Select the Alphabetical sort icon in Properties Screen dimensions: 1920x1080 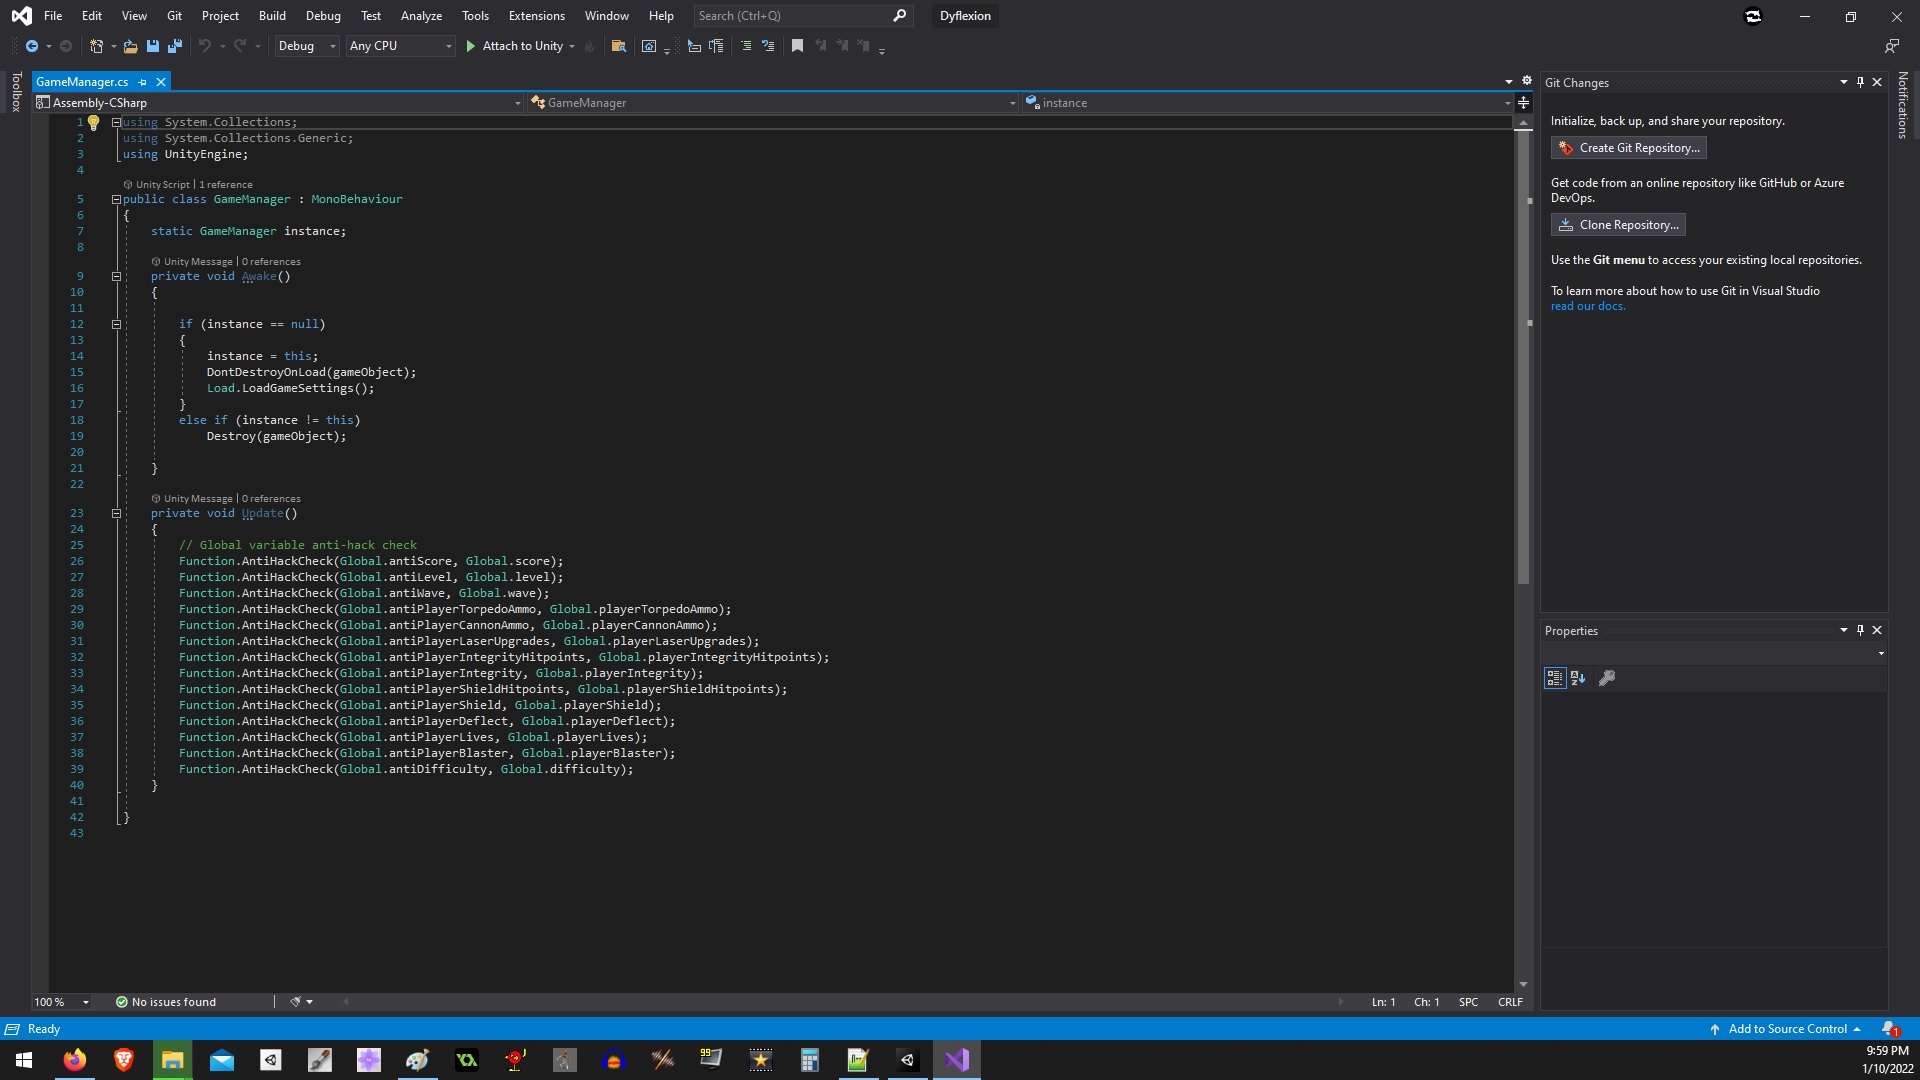pos(1578,678)
